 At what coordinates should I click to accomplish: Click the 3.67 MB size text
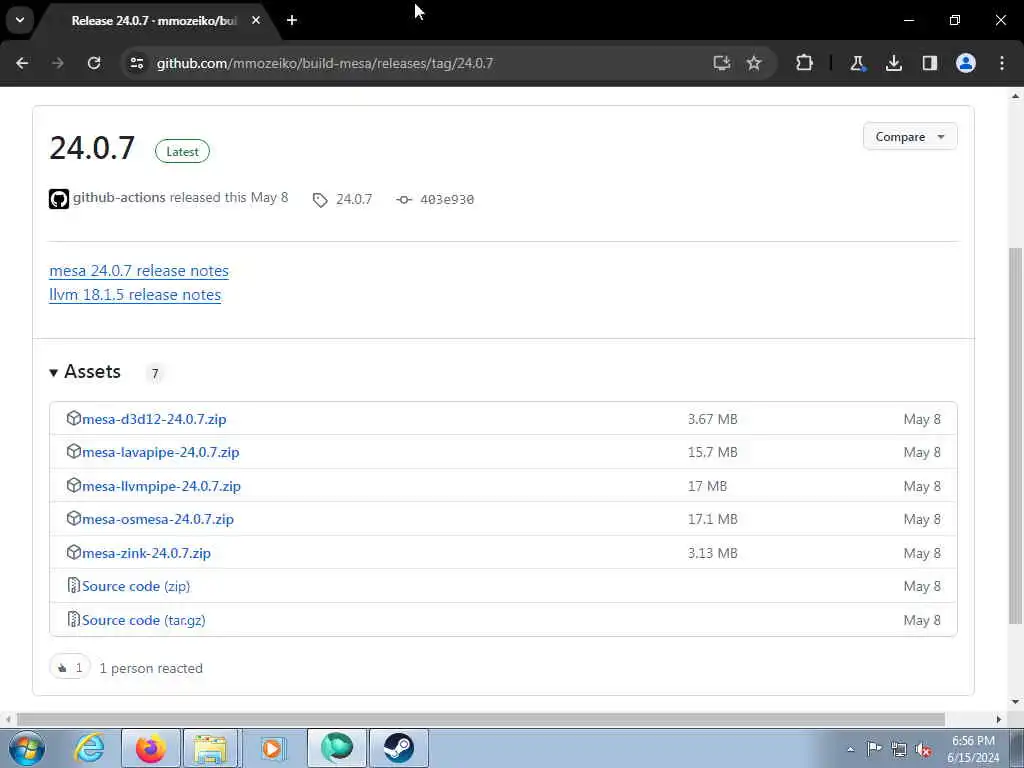(x=712, y=419)
